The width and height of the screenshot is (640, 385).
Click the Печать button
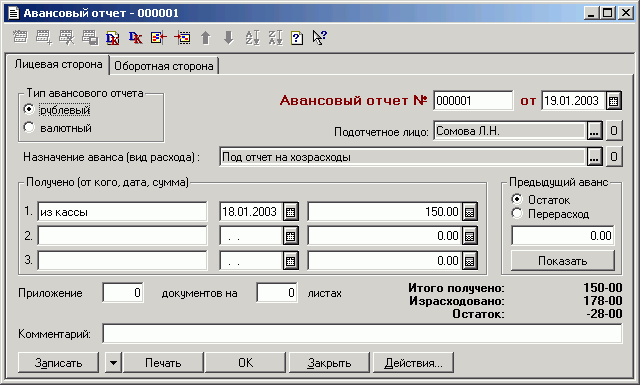163,363
